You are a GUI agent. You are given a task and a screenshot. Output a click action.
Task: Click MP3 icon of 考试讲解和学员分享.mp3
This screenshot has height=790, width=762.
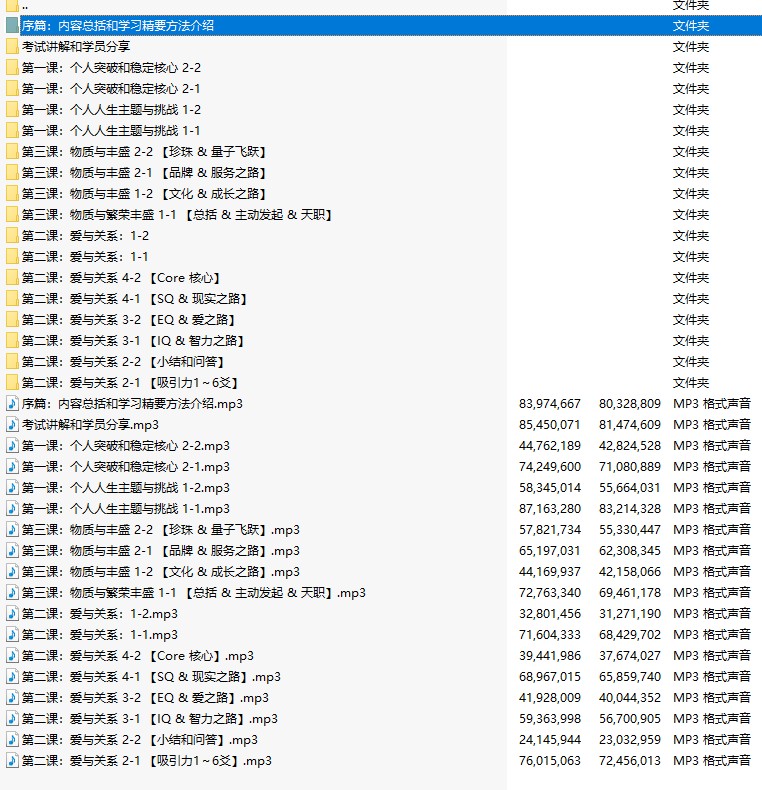pos(12,425)
